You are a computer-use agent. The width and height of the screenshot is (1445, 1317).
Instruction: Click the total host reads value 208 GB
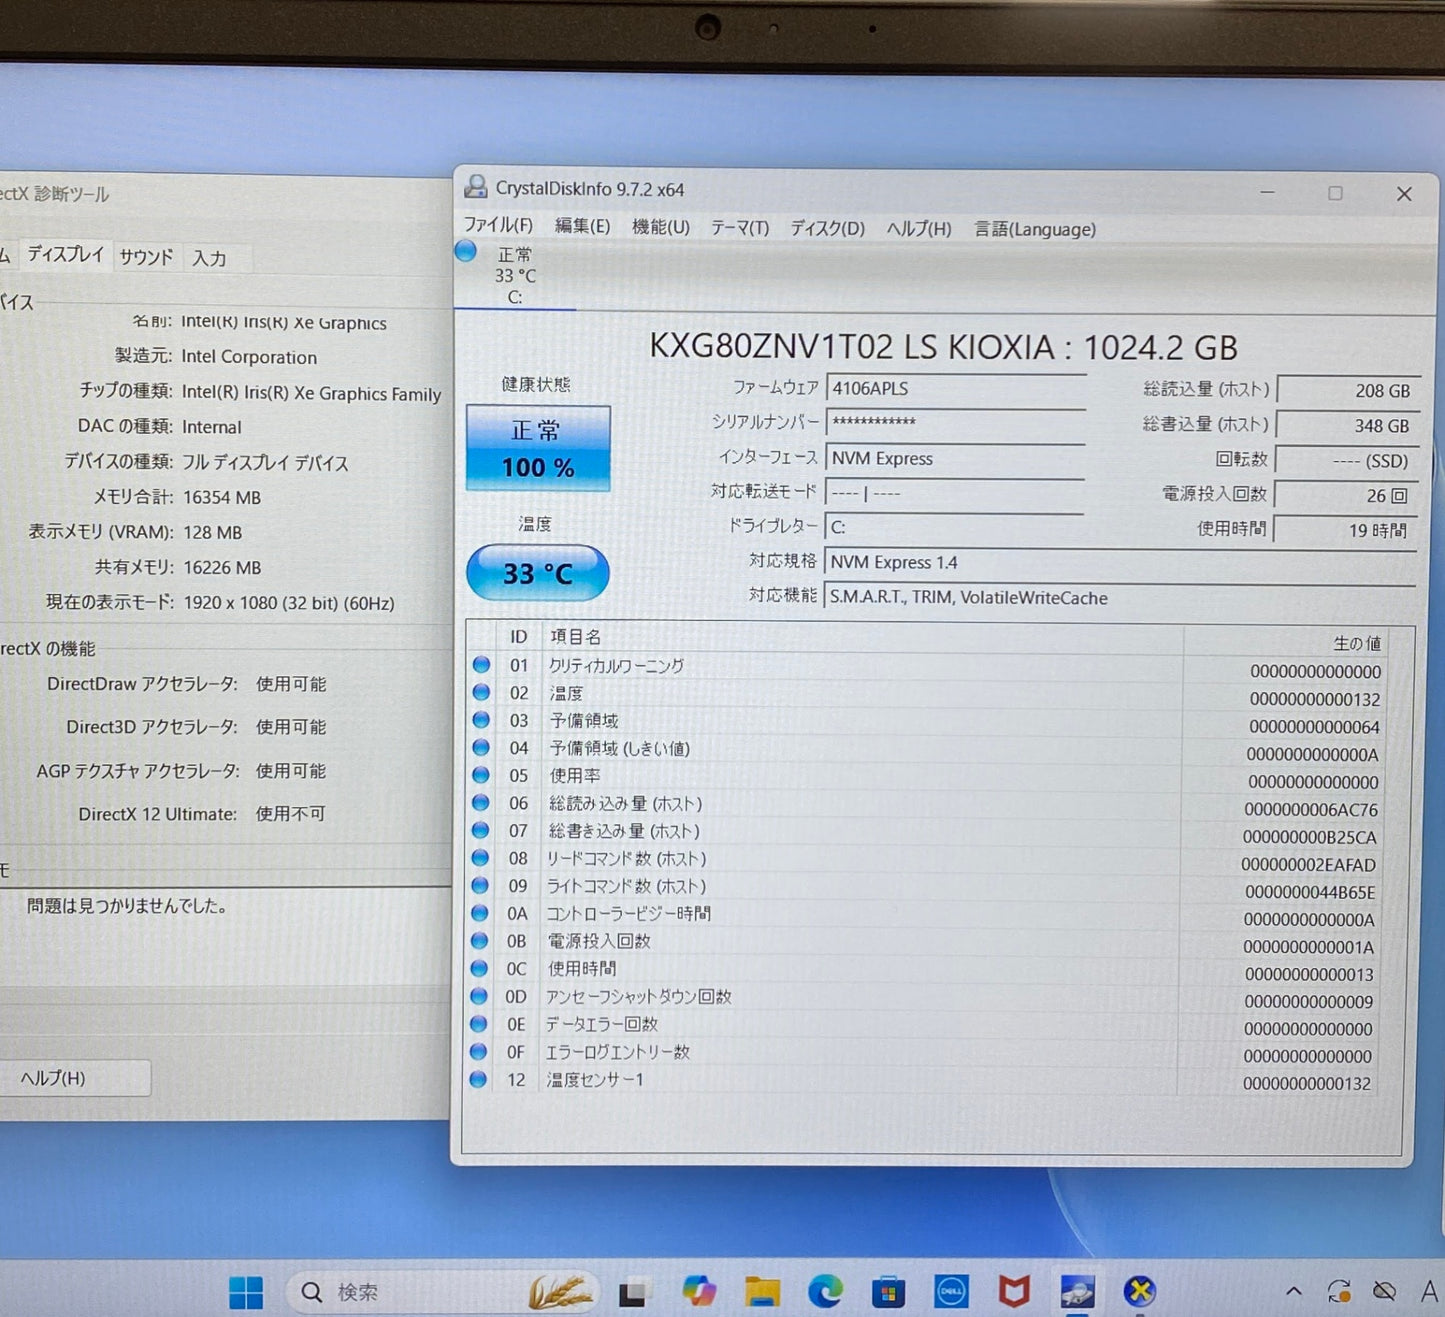click(x=1347, y=391)
